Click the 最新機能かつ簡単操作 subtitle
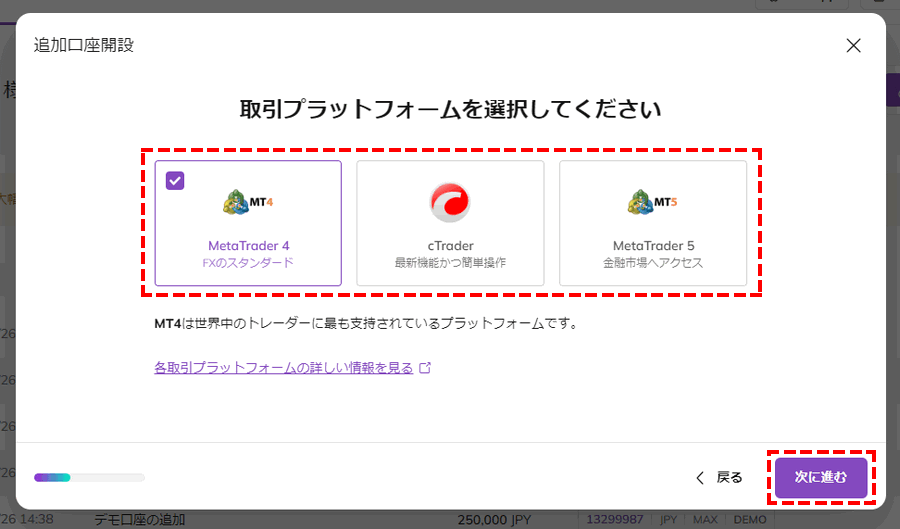Image resolution: width=900 pixels, height=529 pixels. coord(450,263)
